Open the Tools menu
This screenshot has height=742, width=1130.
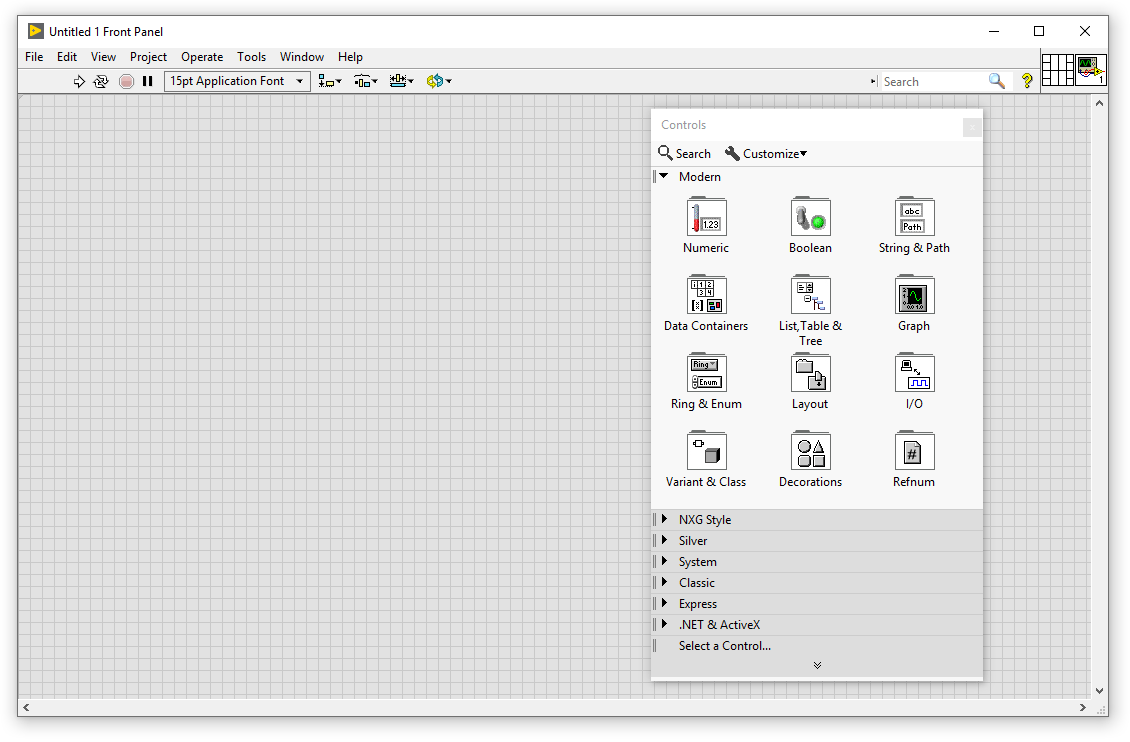click(x=252, y=57)
